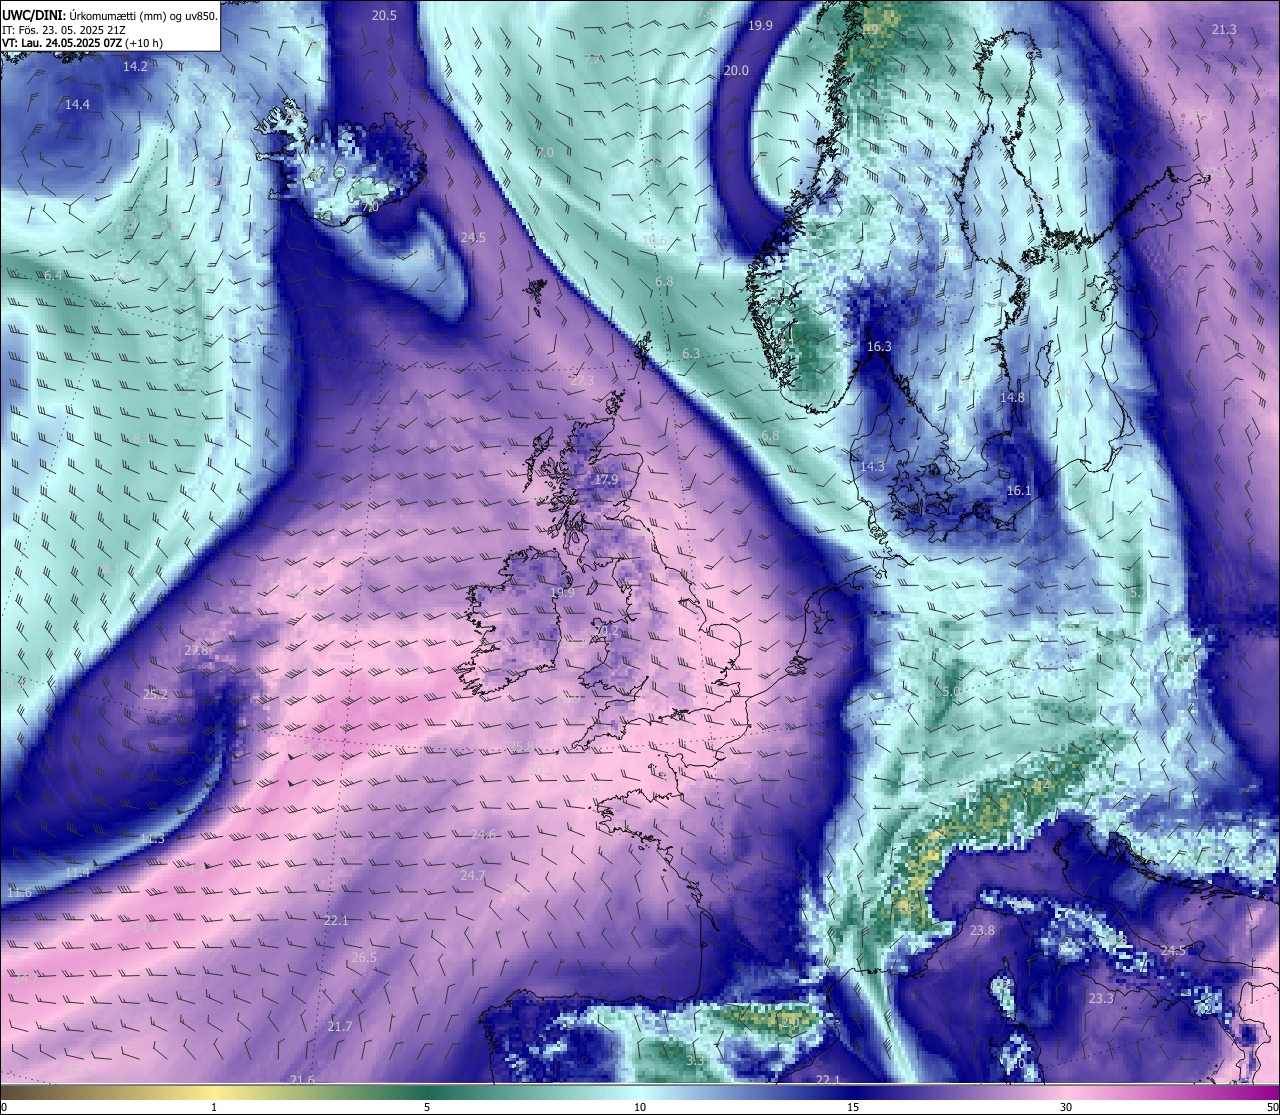Click the 25.2 value label
1280x1115 pixels.
click(x=155, y=693)
